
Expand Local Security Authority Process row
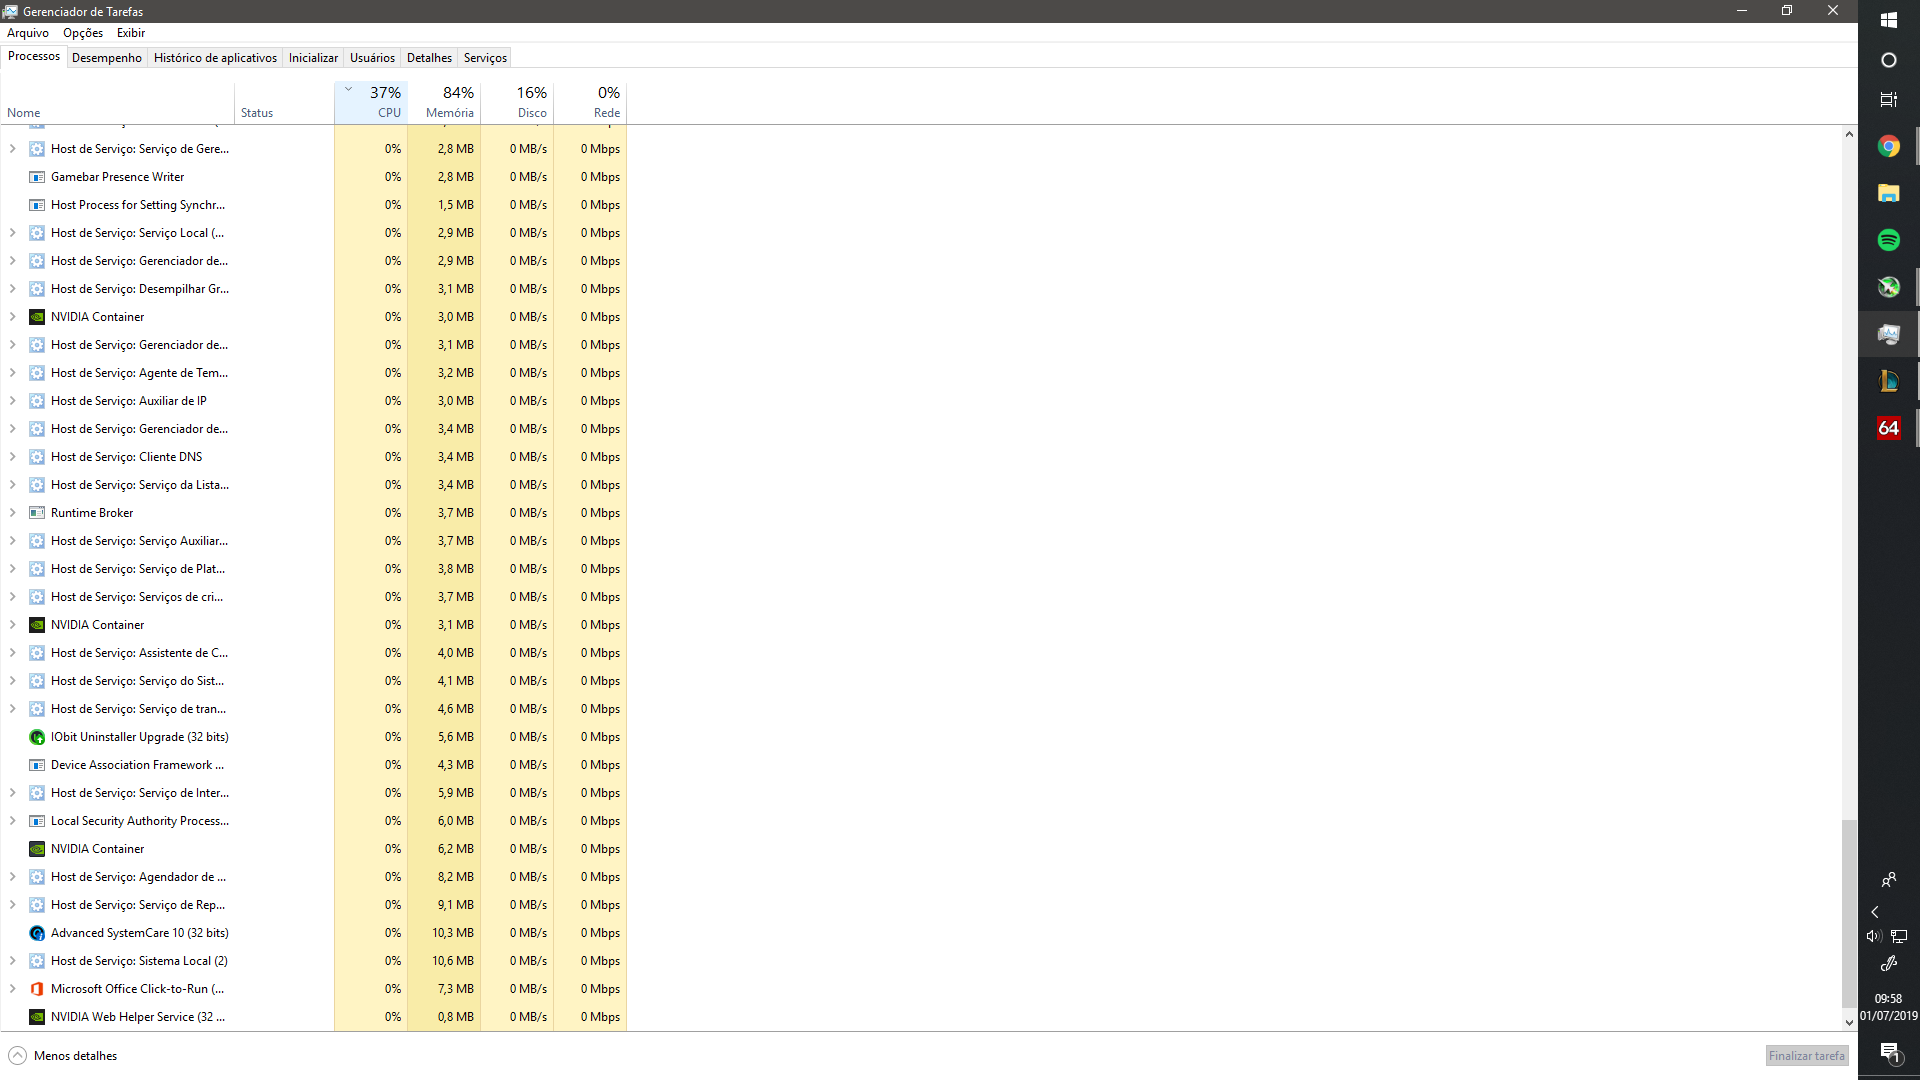coord(12,821)
